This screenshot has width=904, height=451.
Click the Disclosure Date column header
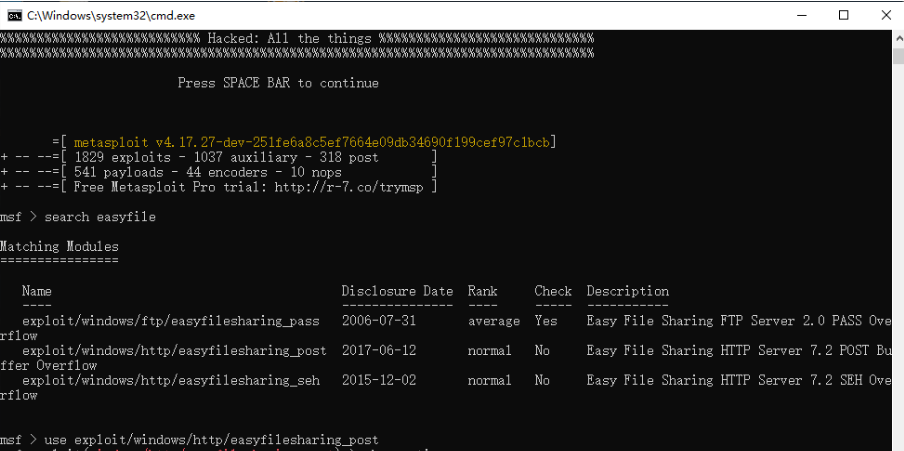397,291
